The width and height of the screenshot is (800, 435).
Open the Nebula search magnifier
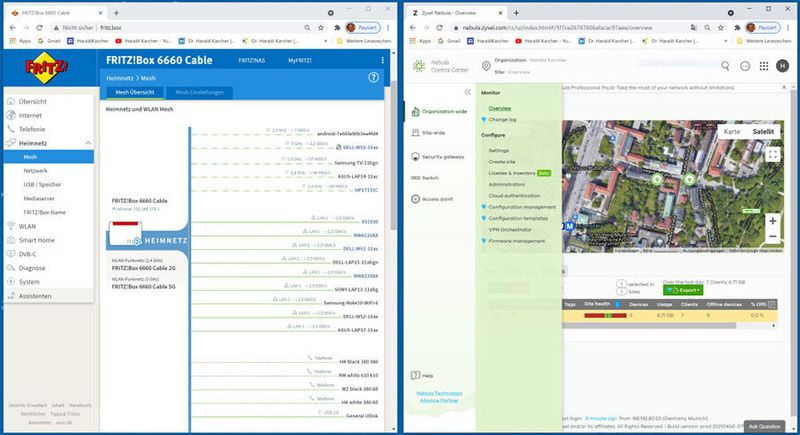pos(725,65)
